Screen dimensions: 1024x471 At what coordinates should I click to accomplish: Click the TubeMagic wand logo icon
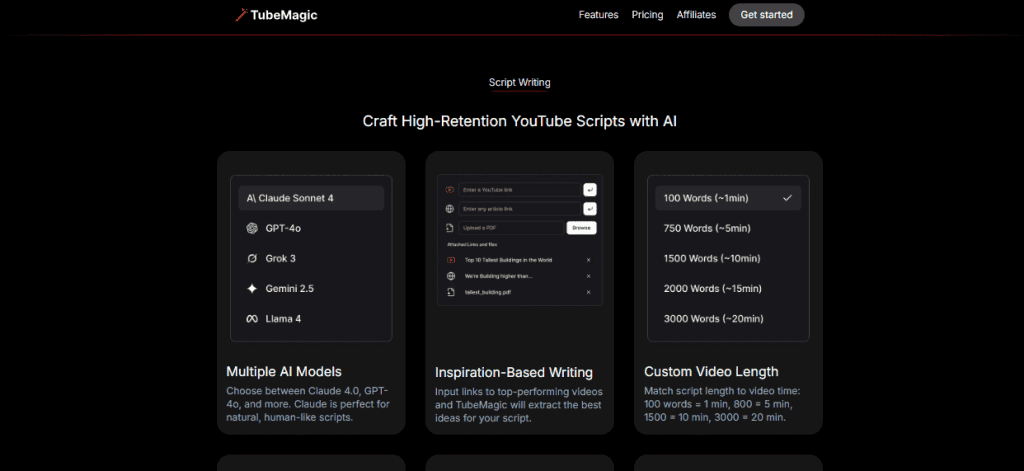click(x=241, y=14)
